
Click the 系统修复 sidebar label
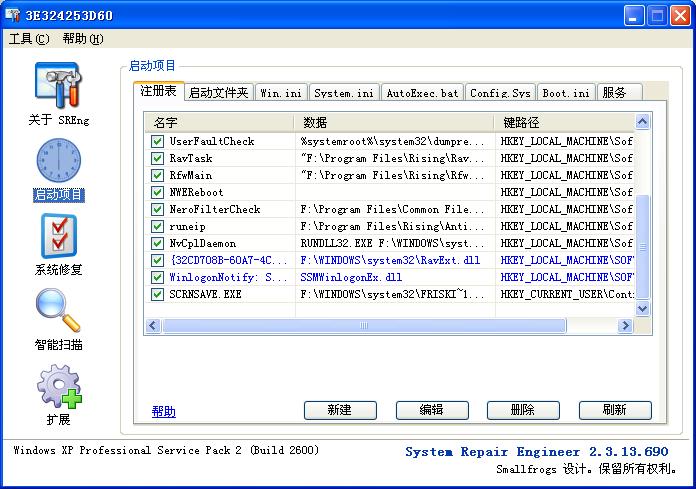click(x=59, y=270)
